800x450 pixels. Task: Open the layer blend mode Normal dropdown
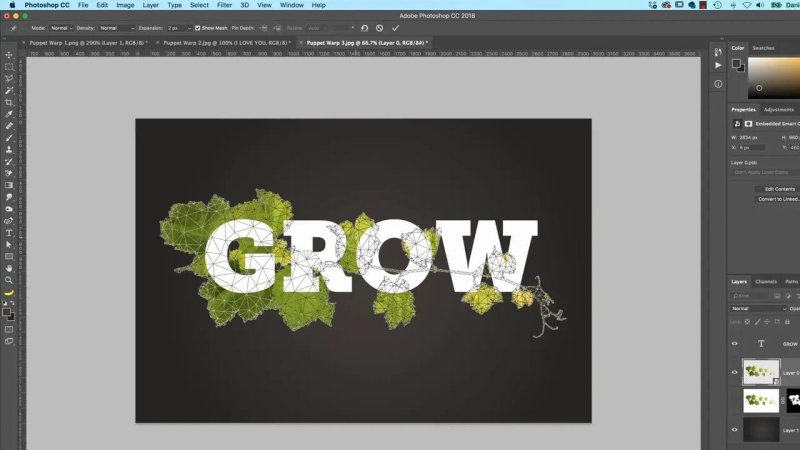point(758,309)
